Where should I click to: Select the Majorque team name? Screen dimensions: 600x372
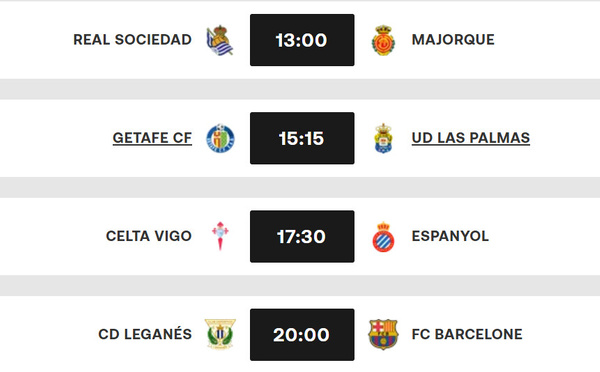[453, 40]
